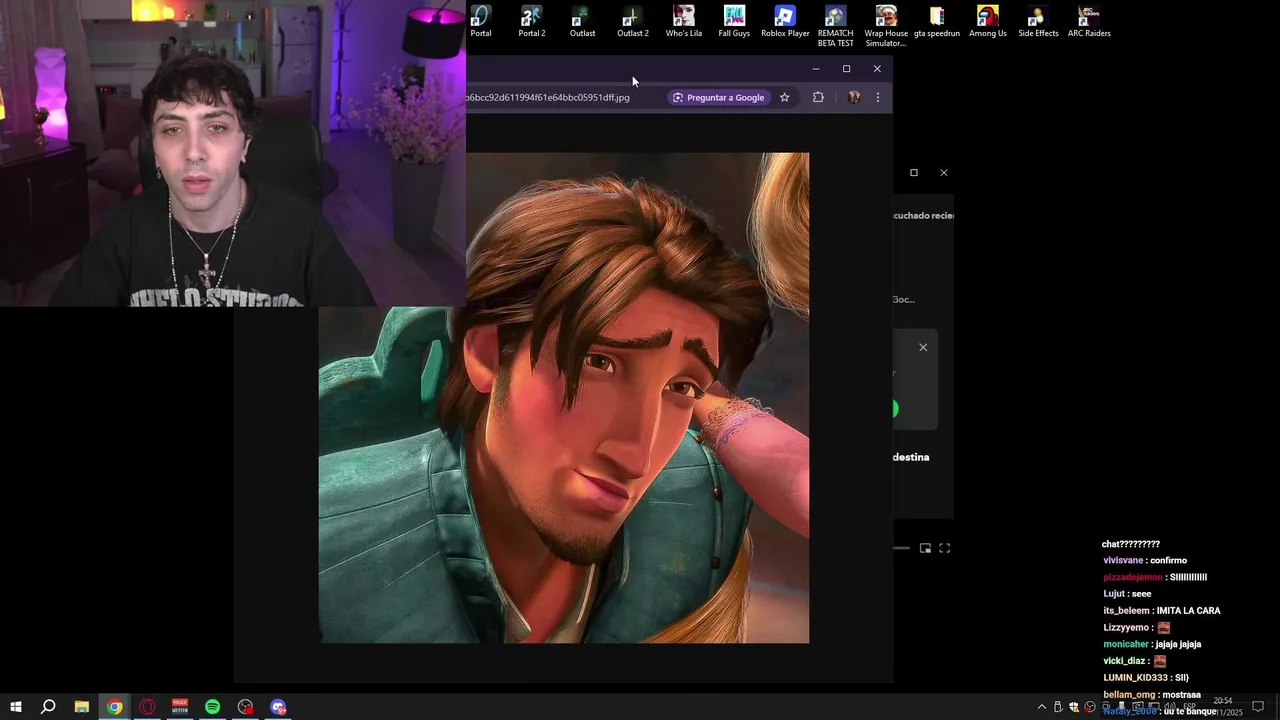Screen dimensions: 1280x720
Task: Expand the hidden system tray icons
Action: (x=1041, y=707)
